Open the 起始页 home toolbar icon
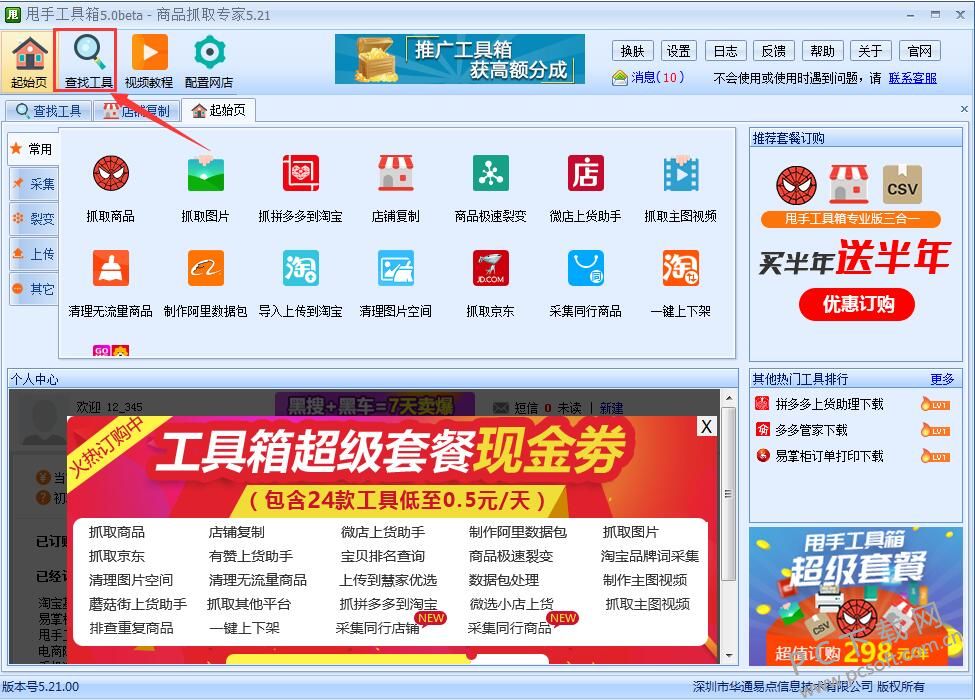Screen dimensions: 975x700 (29, 61)
